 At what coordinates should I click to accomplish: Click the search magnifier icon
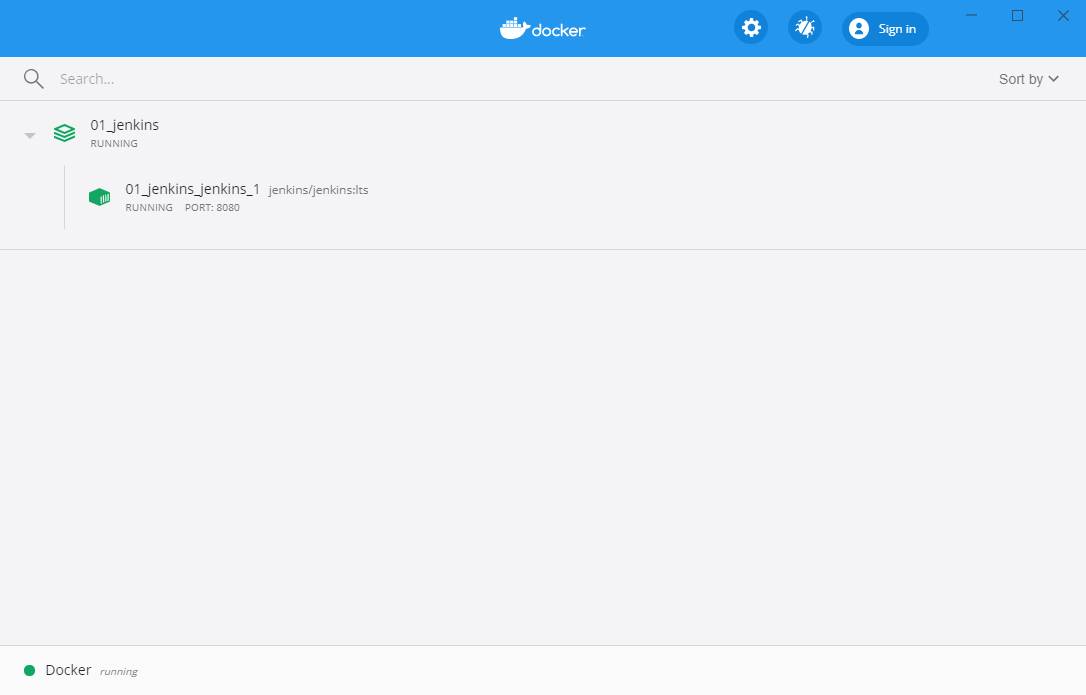click(x=33, y=78)
